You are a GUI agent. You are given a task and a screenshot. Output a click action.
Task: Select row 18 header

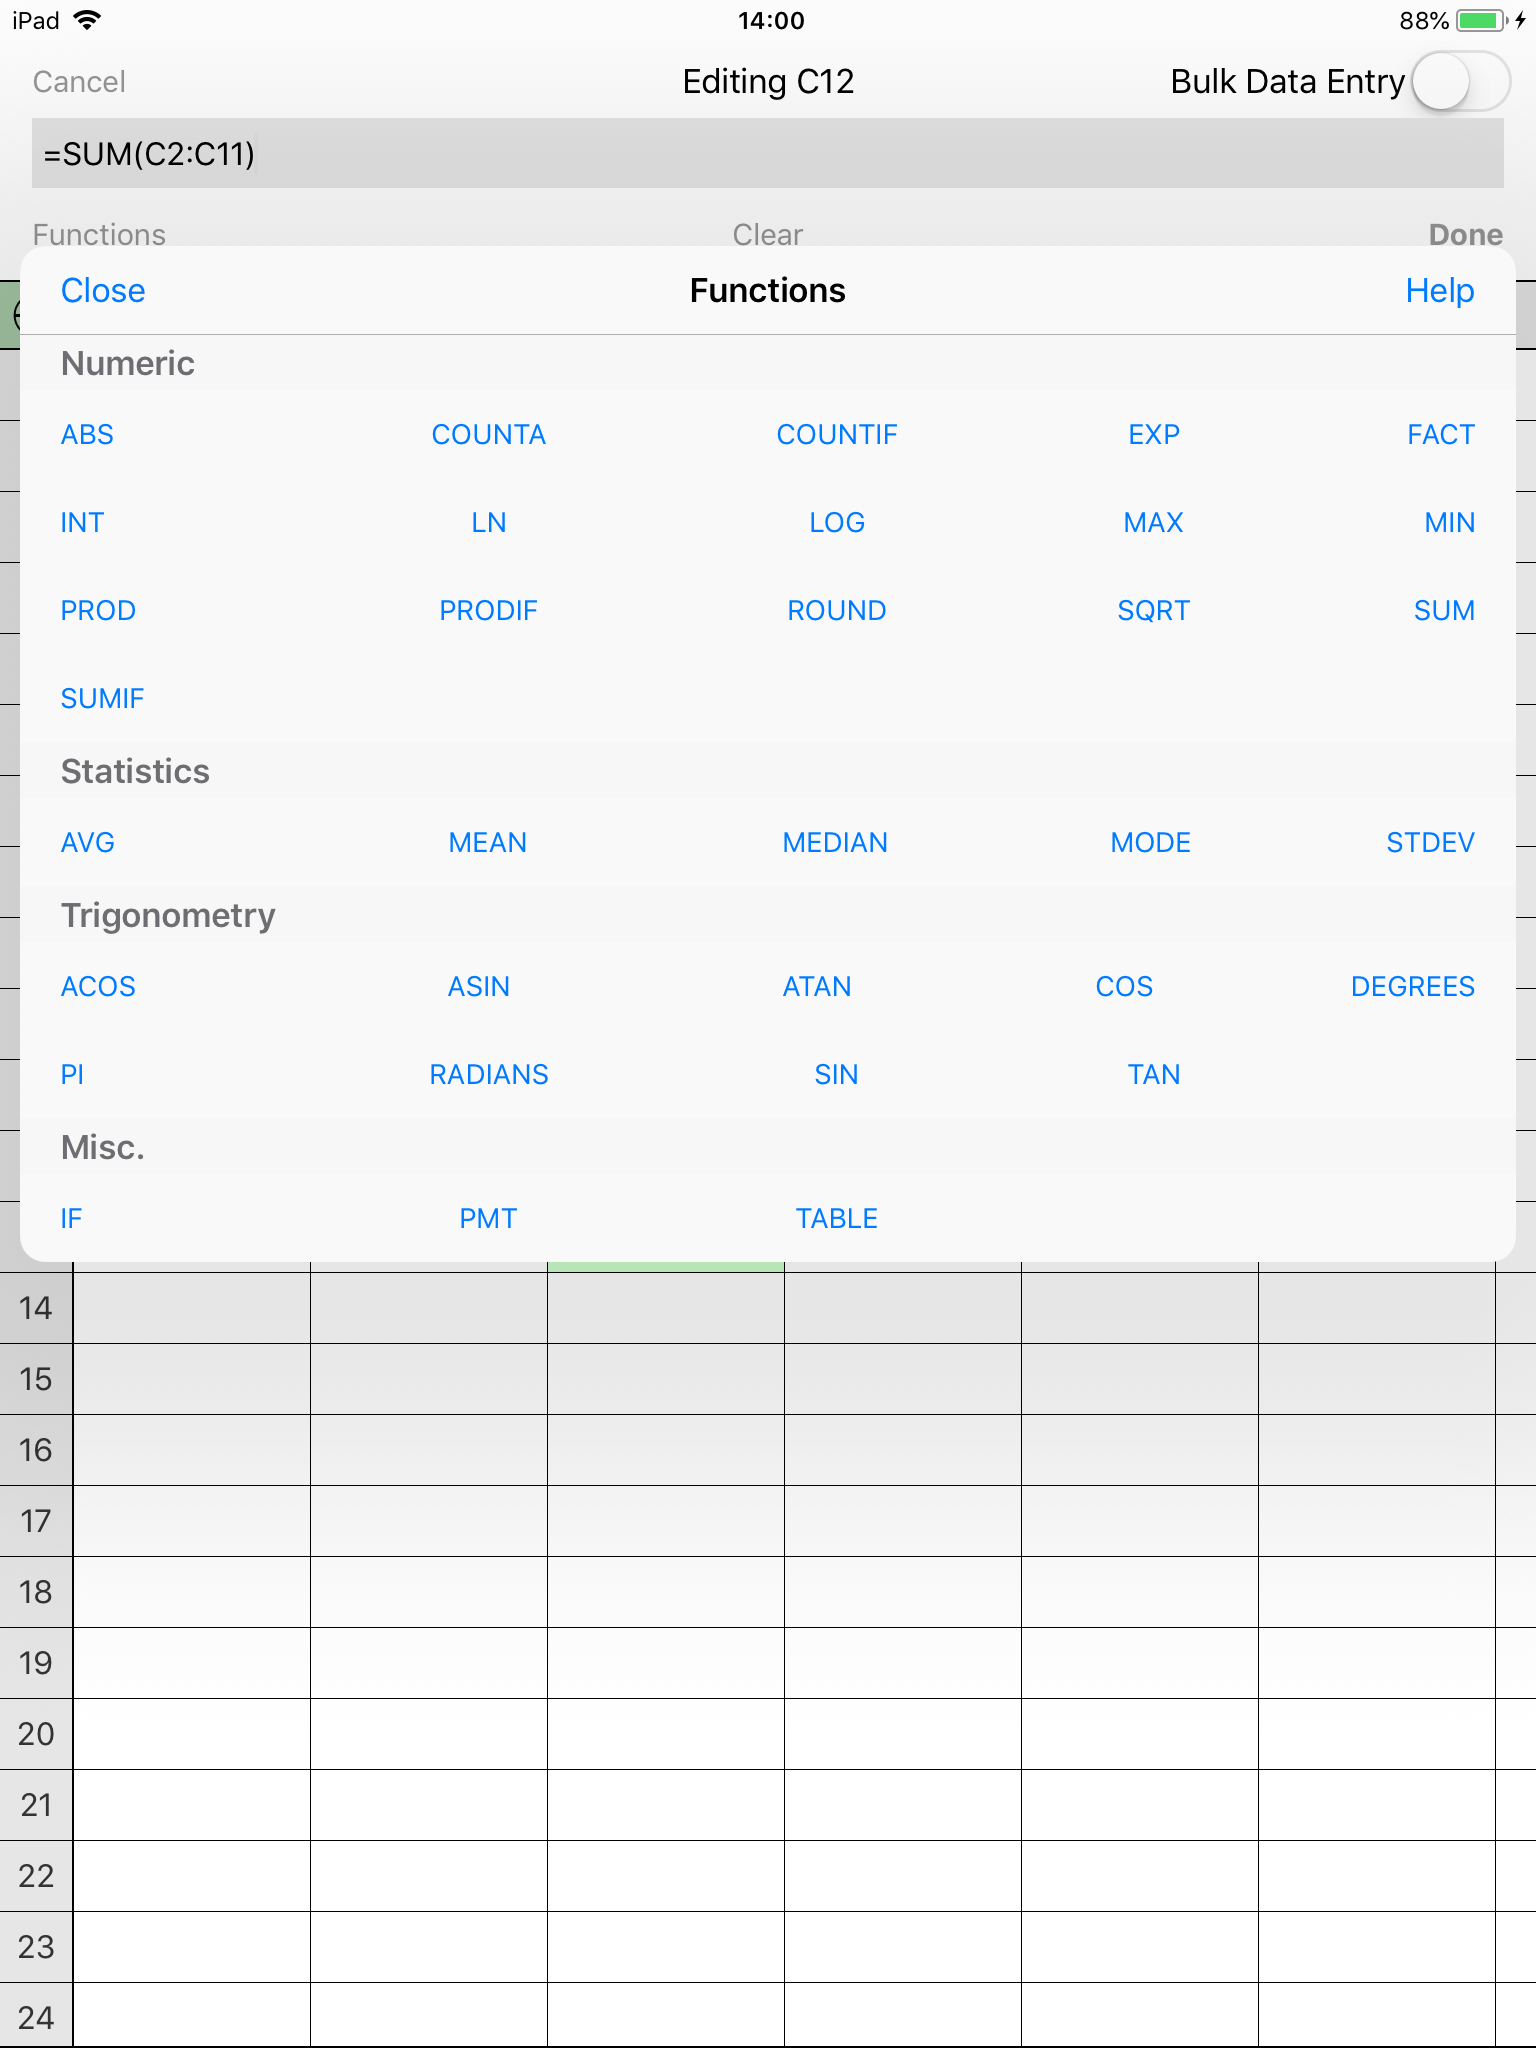pyautogui.click(x=36, y=1592)
